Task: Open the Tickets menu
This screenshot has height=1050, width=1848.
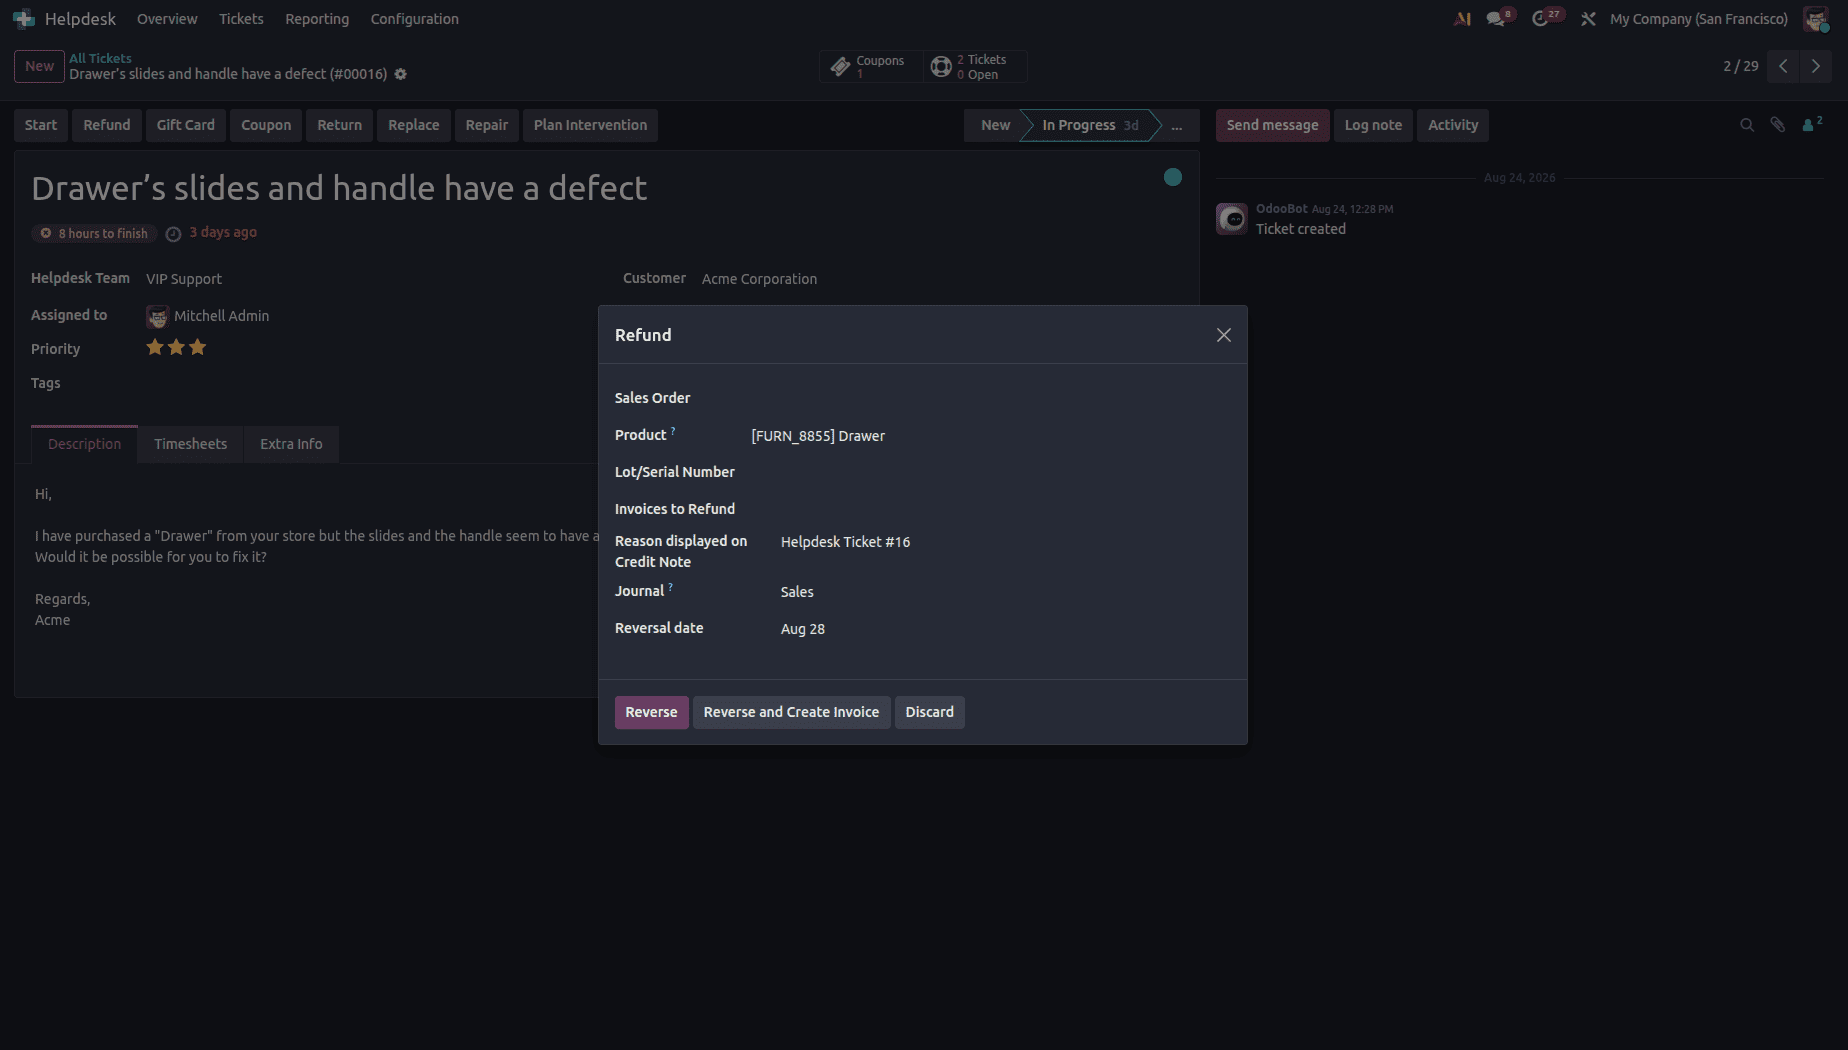Action: (x=241, y=19)
